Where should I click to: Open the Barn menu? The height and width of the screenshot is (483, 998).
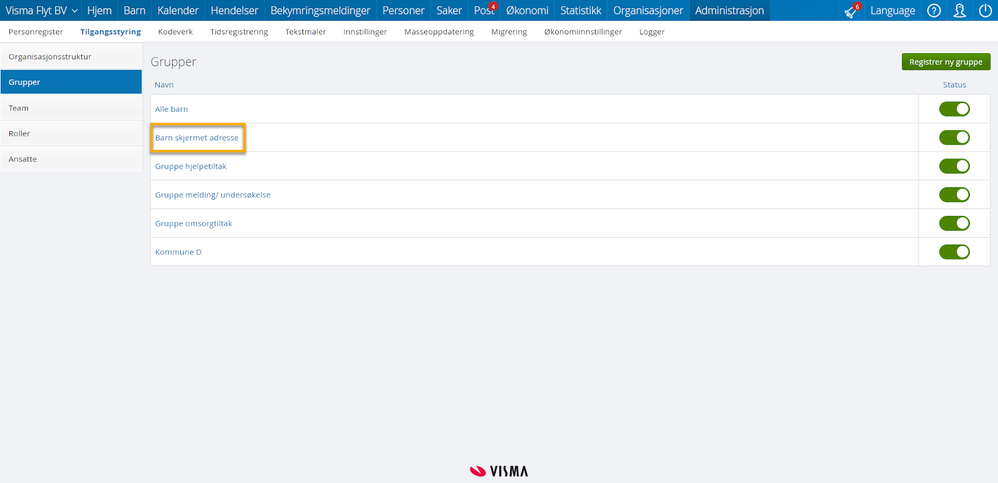click(x=134, y=11)
